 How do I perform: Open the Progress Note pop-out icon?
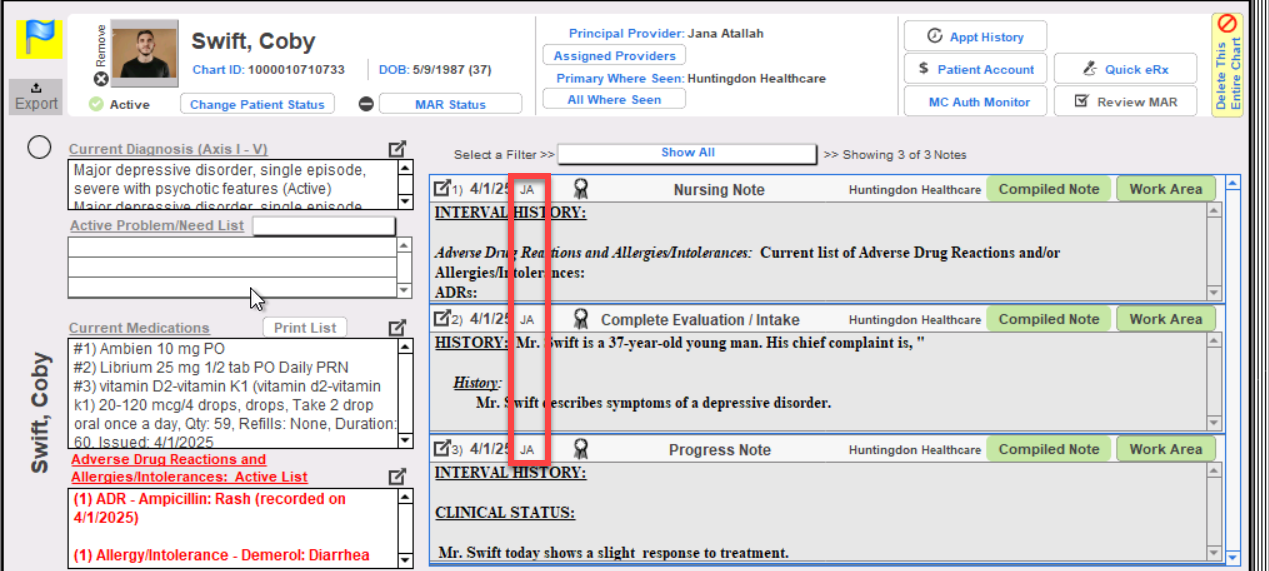pyautogui.click(x=441, y=449)
